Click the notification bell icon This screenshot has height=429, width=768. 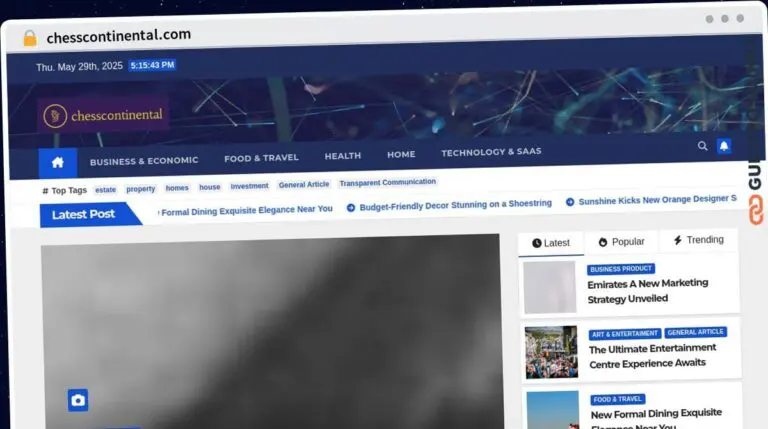pyautogui.click(x=724, y=146)
